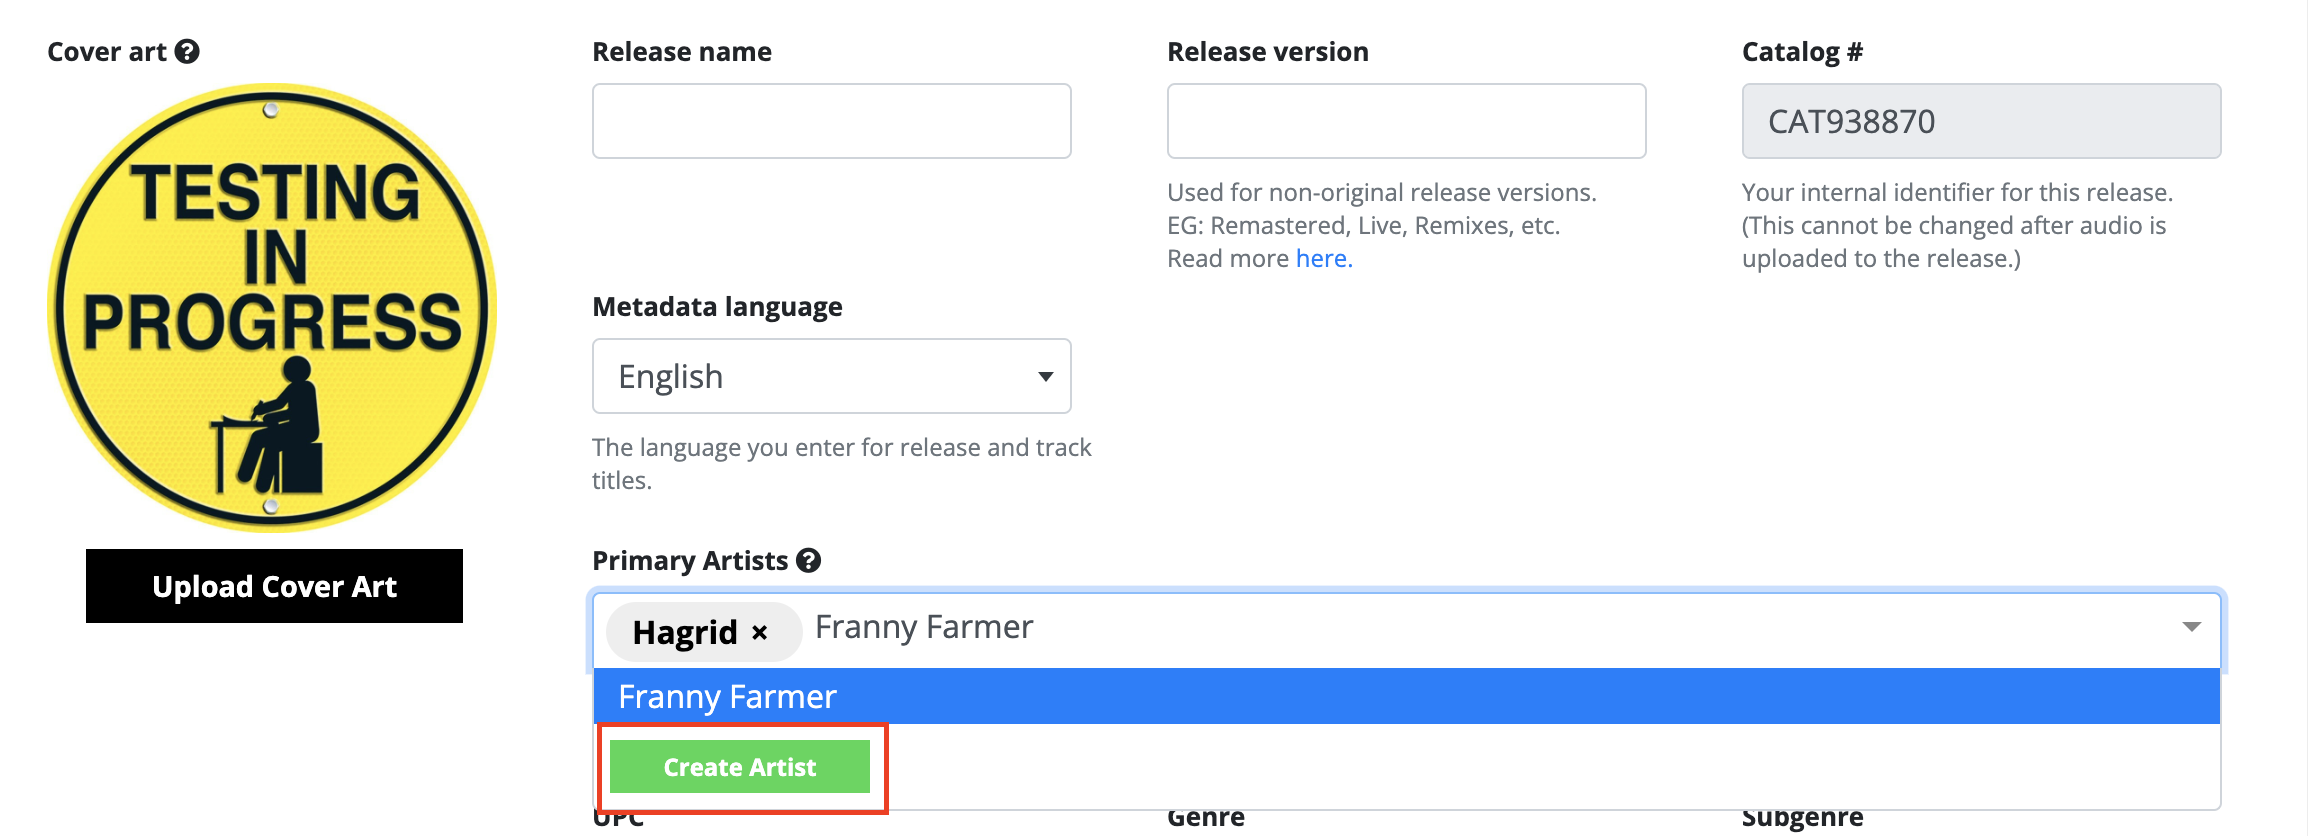This screenshot has width=2308, height=836.
Task: Collapse the Primary Artists list with its arrow
Action: [x=2191, y=627]
